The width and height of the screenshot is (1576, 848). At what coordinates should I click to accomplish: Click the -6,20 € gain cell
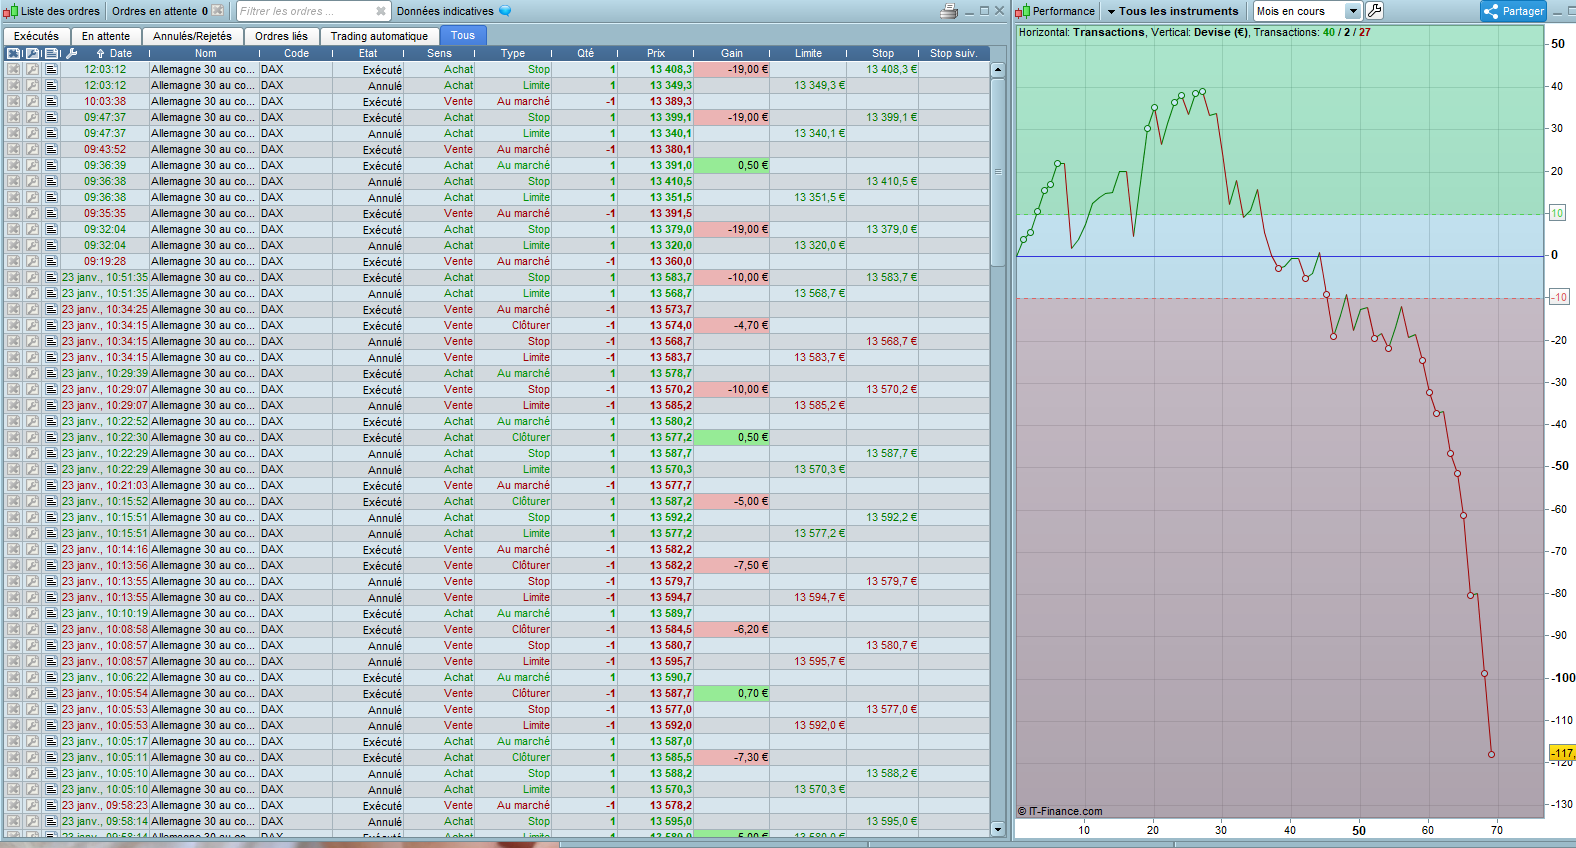click(x=731, y=629)
